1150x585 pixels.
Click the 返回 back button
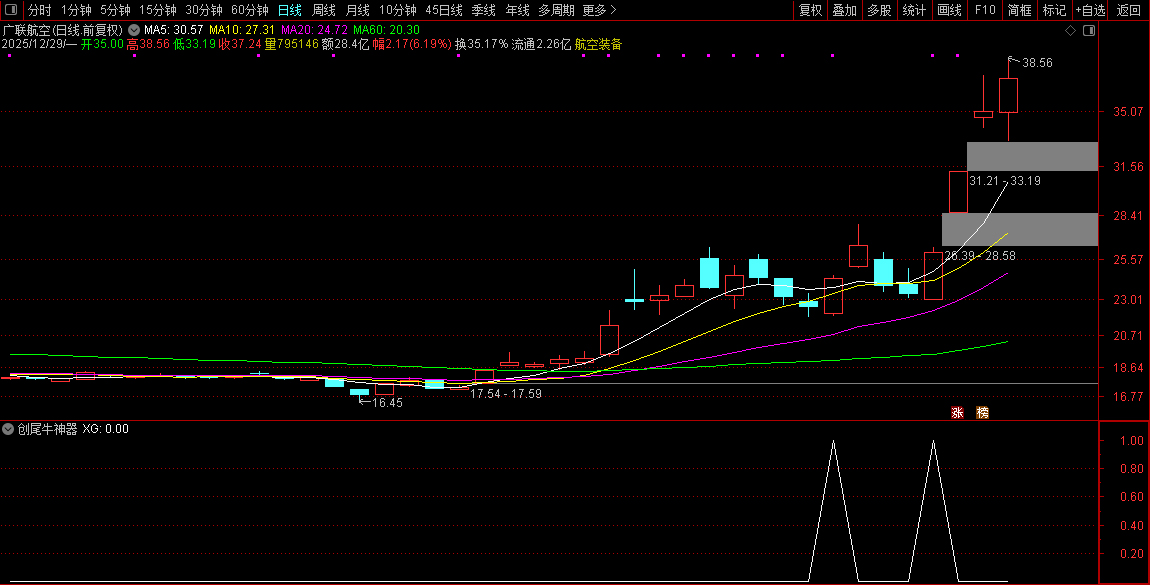point(1129,10)
